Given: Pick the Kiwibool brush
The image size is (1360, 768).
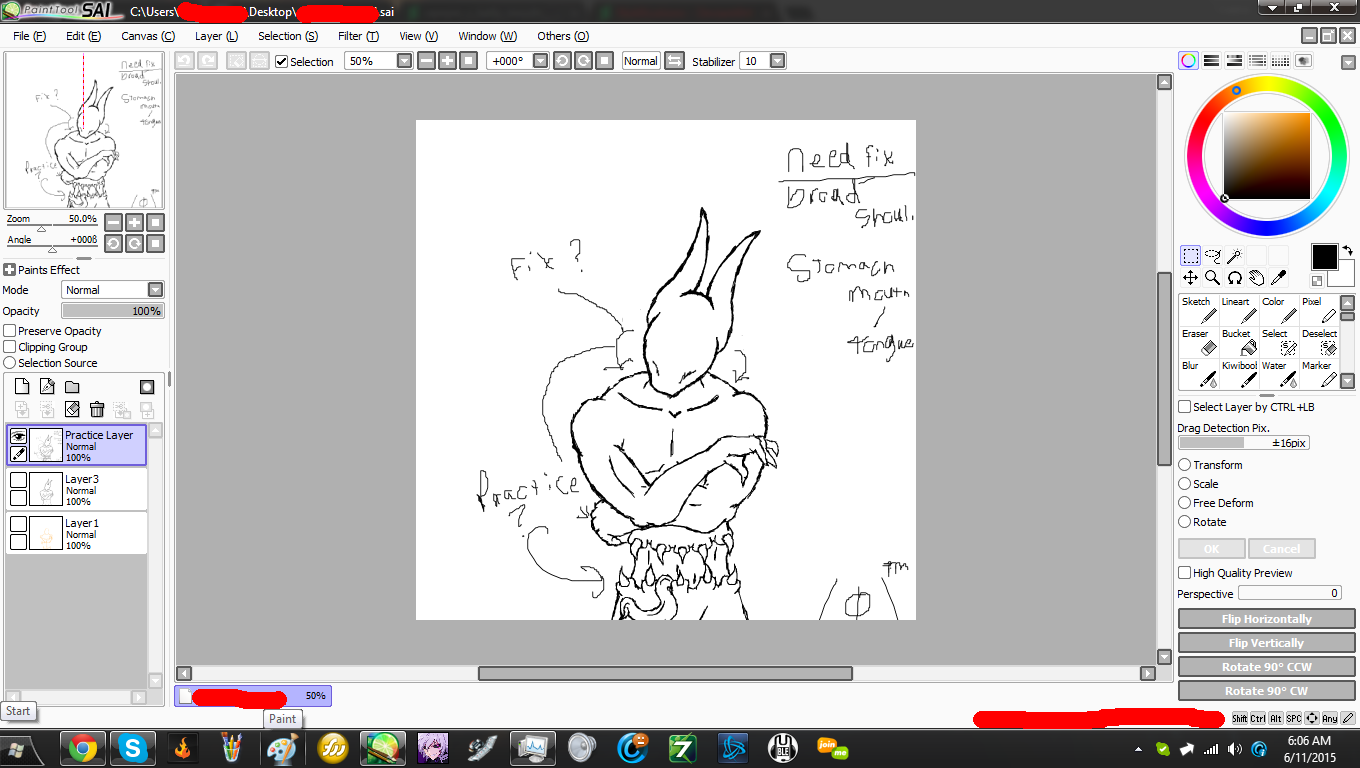Looking at the screenshot, I should pyautogui.click(x=1239, y=374).
